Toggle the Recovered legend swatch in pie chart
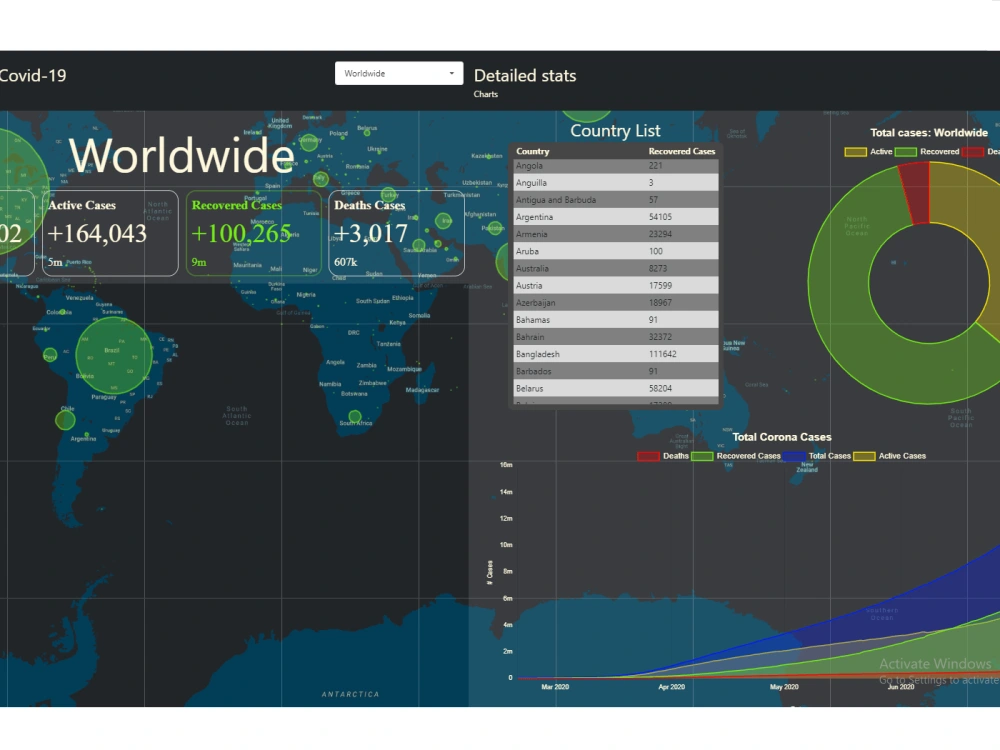Screen dimensions: 1000x750 click(x=905, y=152)
